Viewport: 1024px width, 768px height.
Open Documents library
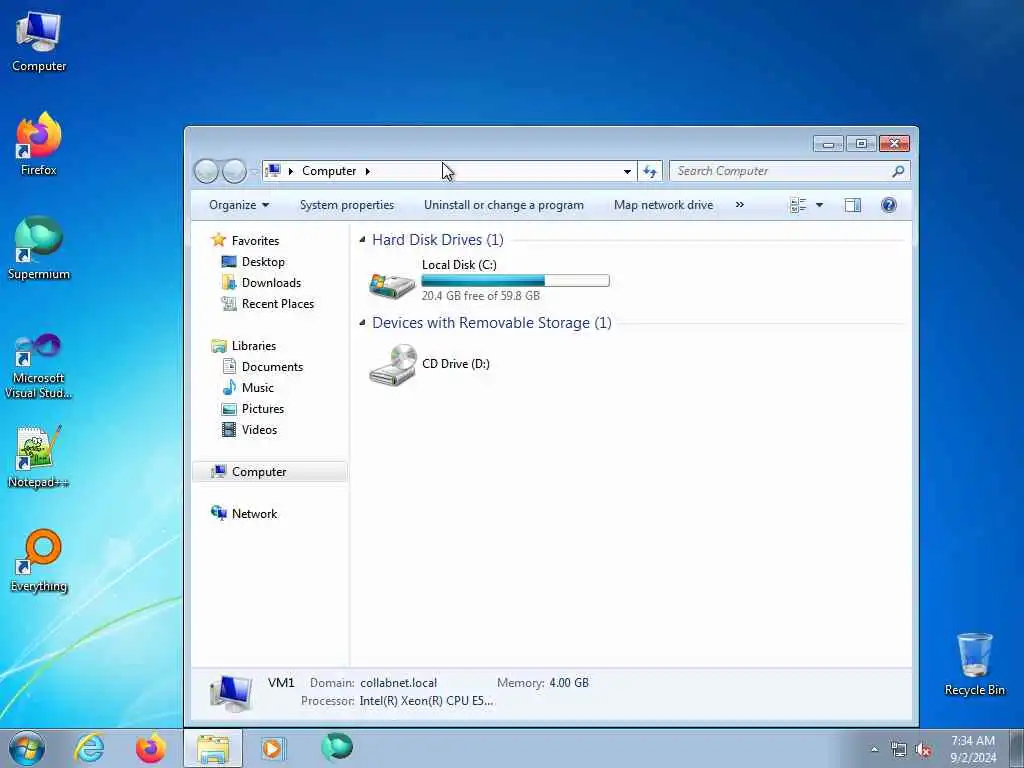point(272,366)
